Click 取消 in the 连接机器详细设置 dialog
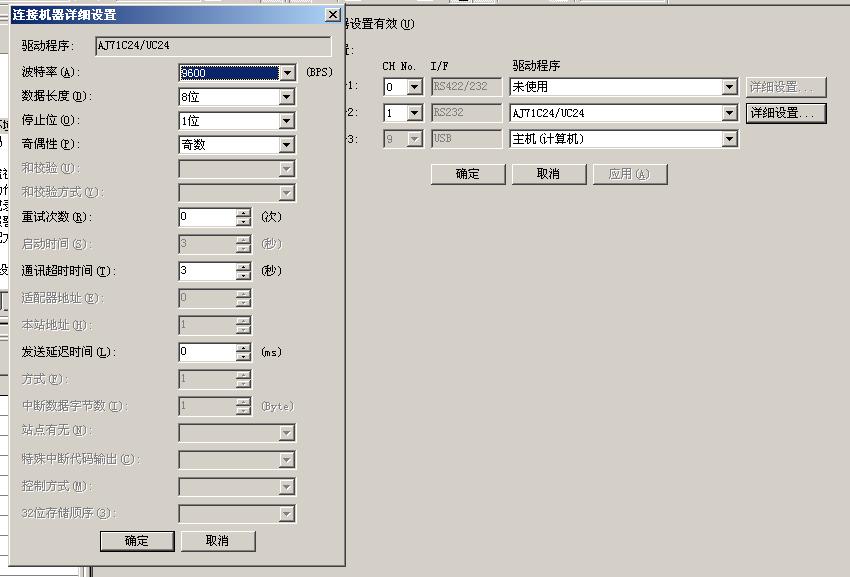 (217, 540)
